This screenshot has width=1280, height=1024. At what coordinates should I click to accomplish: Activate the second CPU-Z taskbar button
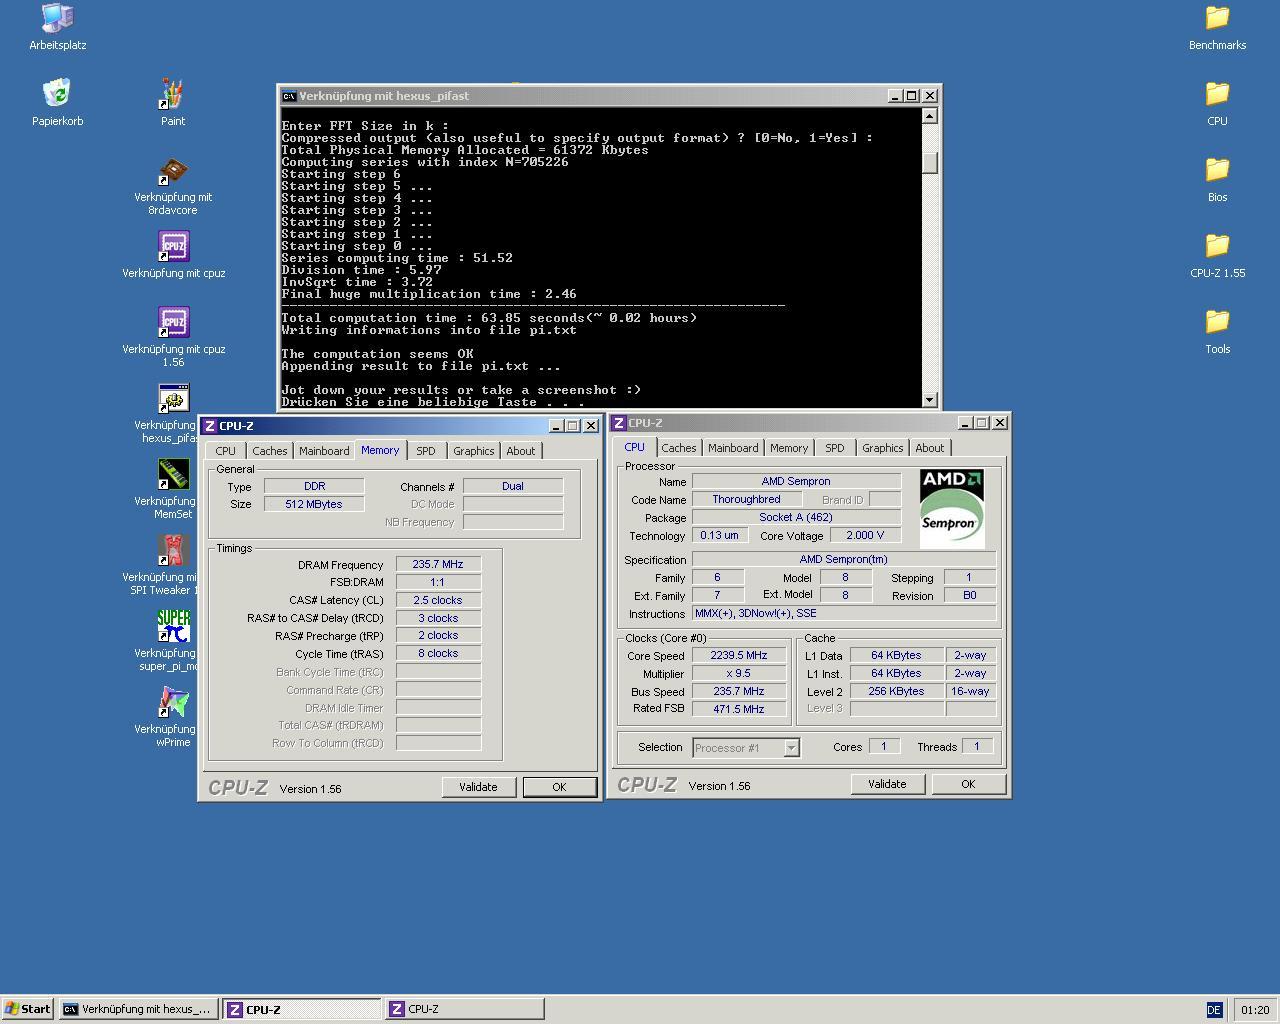[465, 1009]
